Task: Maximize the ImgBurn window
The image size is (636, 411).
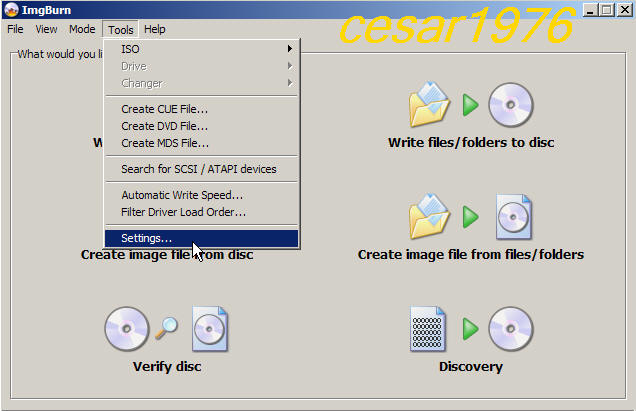Action: (x=607, y=10)
